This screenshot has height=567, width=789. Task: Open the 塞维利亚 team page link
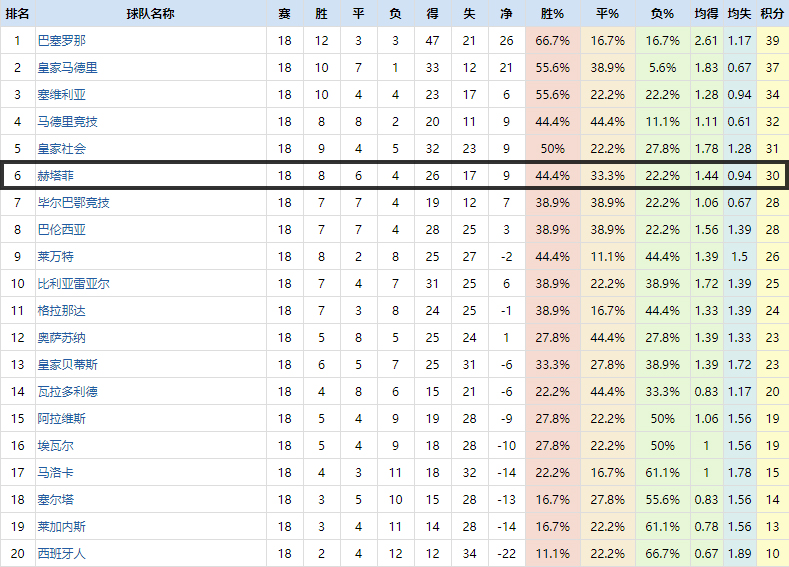click(61, 95)
